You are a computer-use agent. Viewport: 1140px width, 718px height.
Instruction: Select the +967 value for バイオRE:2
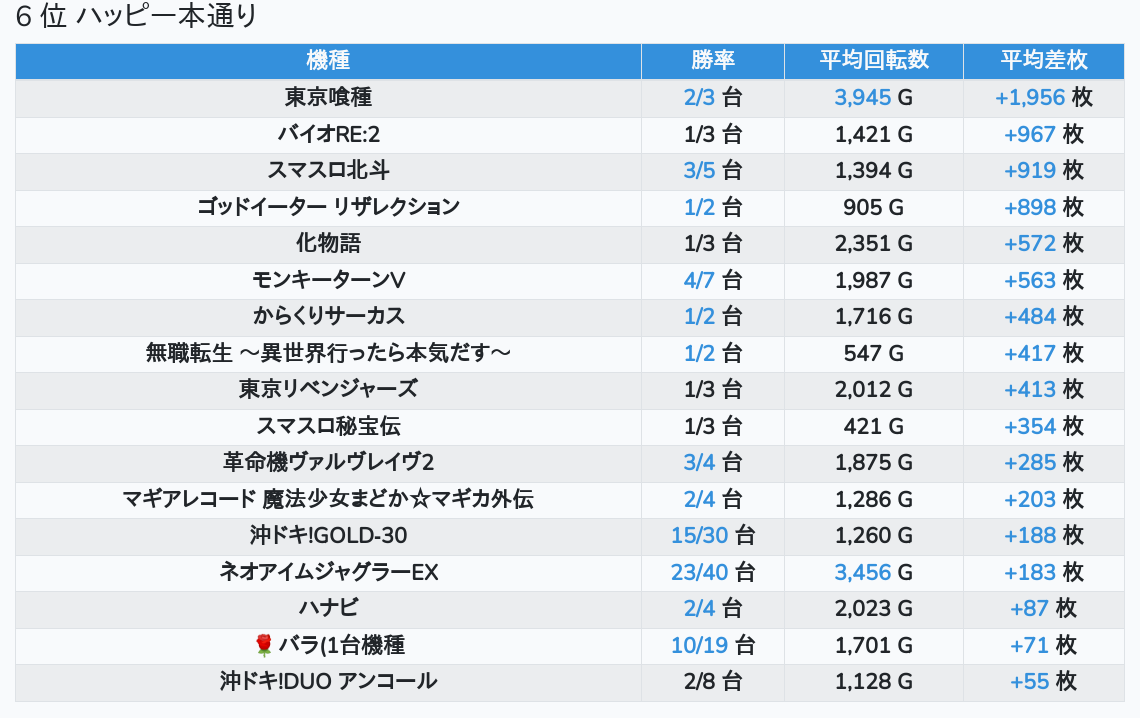1030,135
